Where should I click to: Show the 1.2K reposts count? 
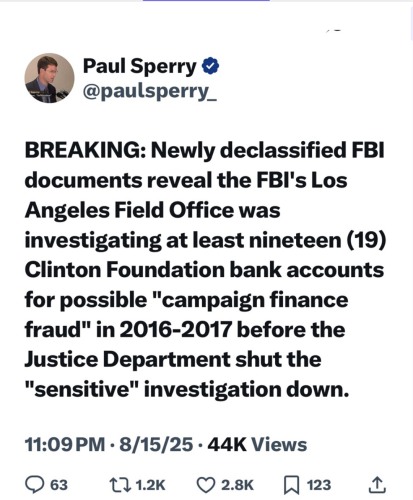pyautogui.click(x=150, y=485)
